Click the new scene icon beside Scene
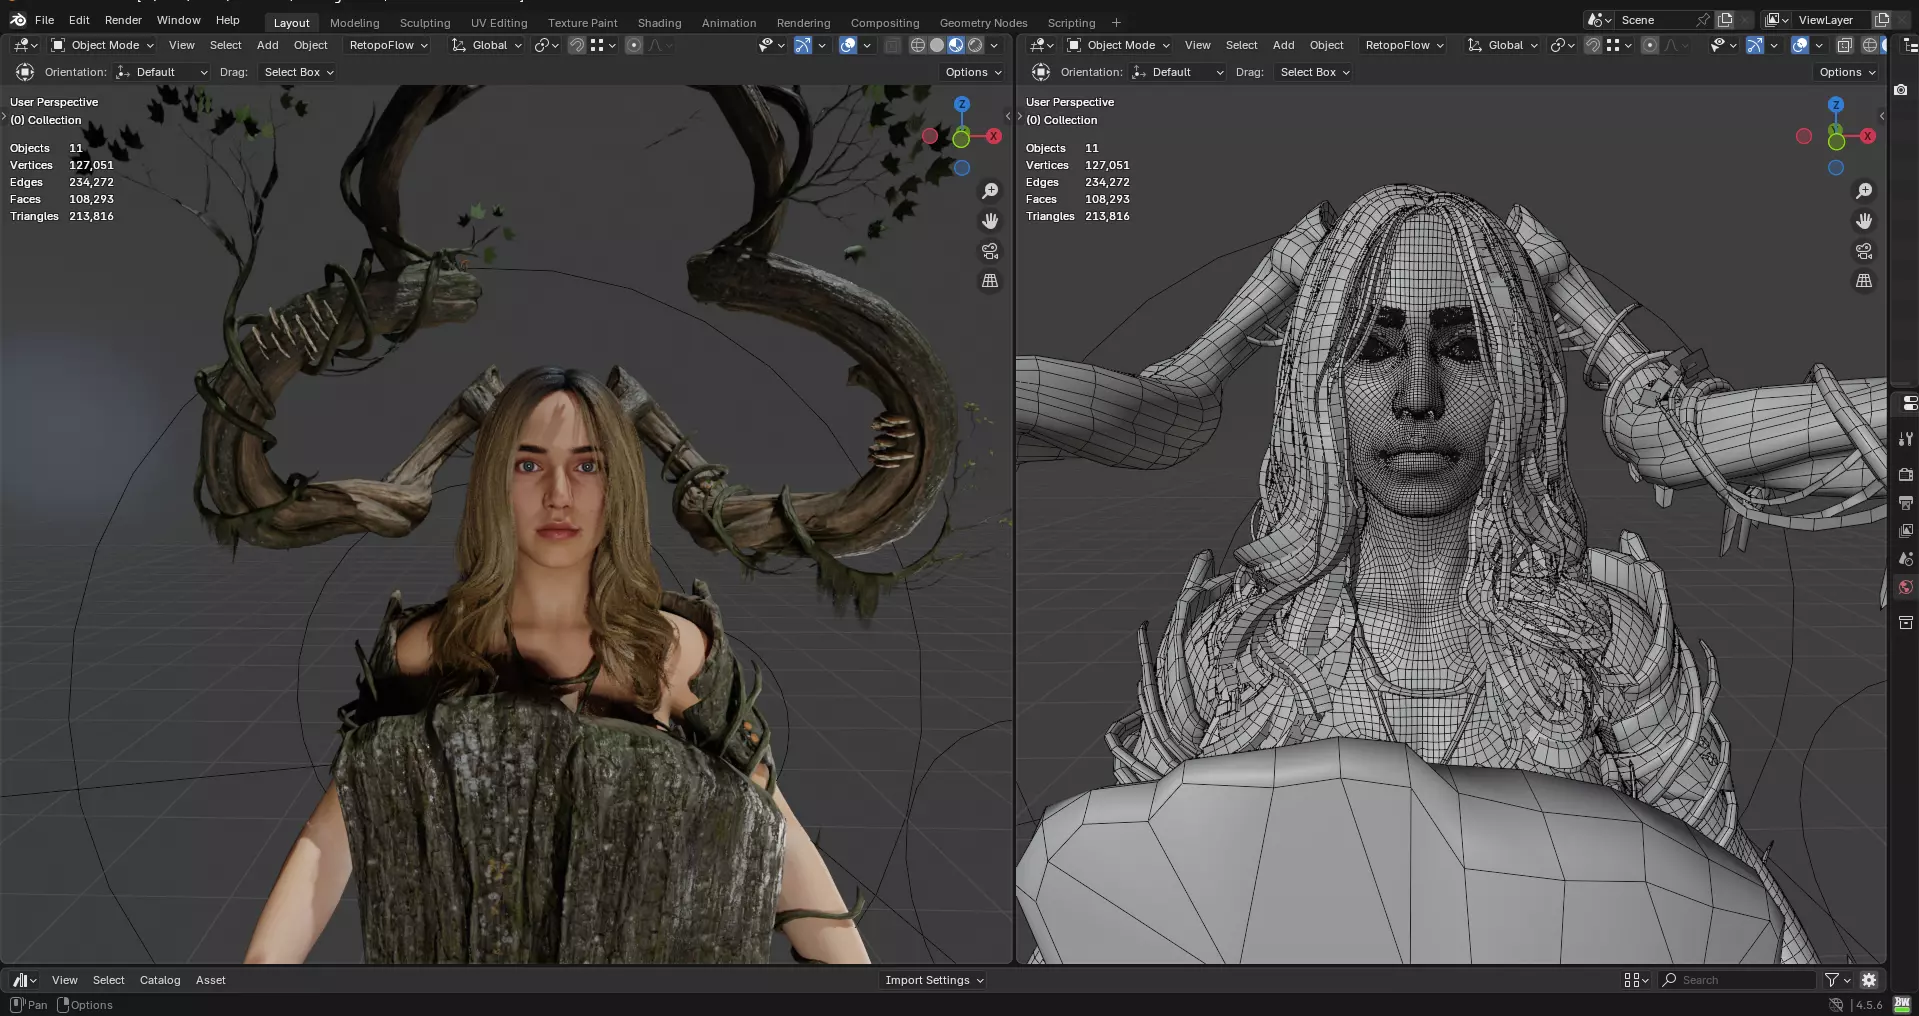The height and width of the screenshot is (1016, 1919). 1725,20
